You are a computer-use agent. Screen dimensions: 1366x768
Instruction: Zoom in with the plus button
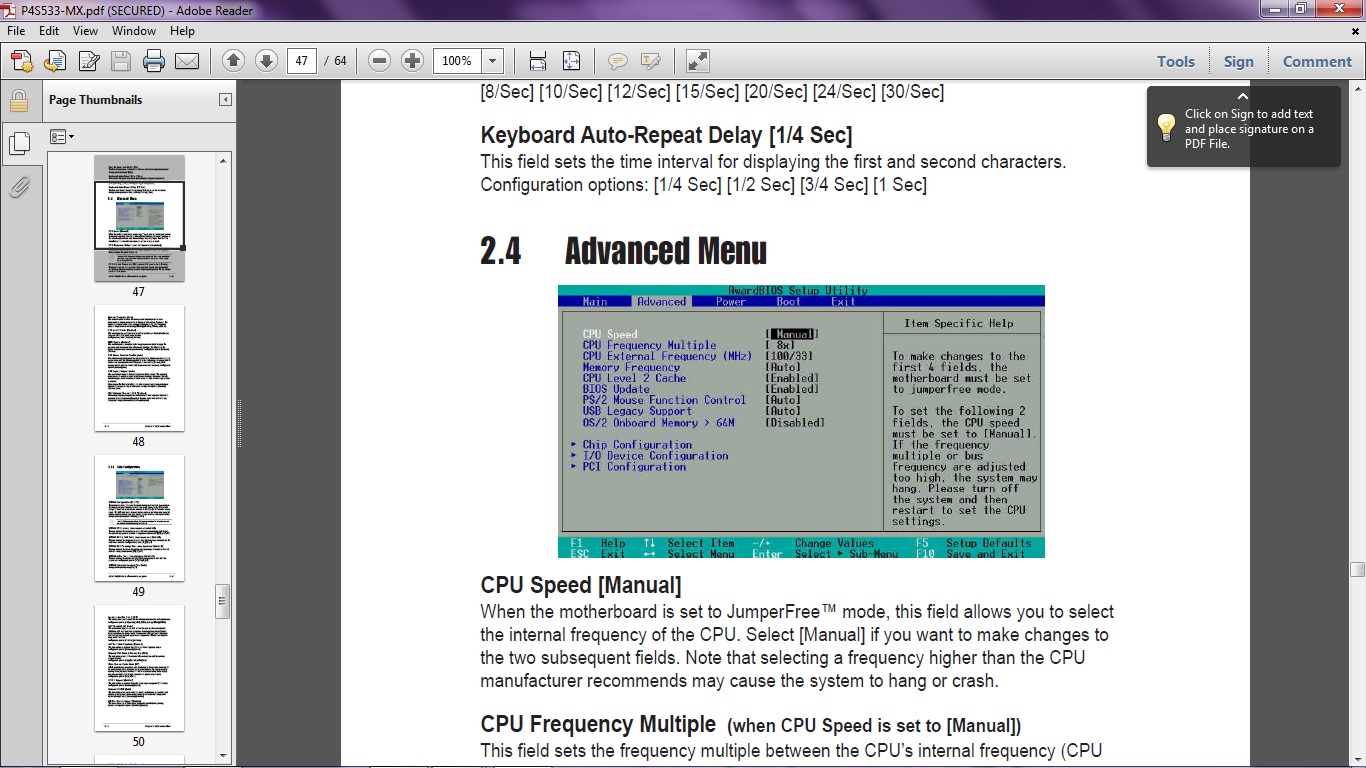coord(412,61)
